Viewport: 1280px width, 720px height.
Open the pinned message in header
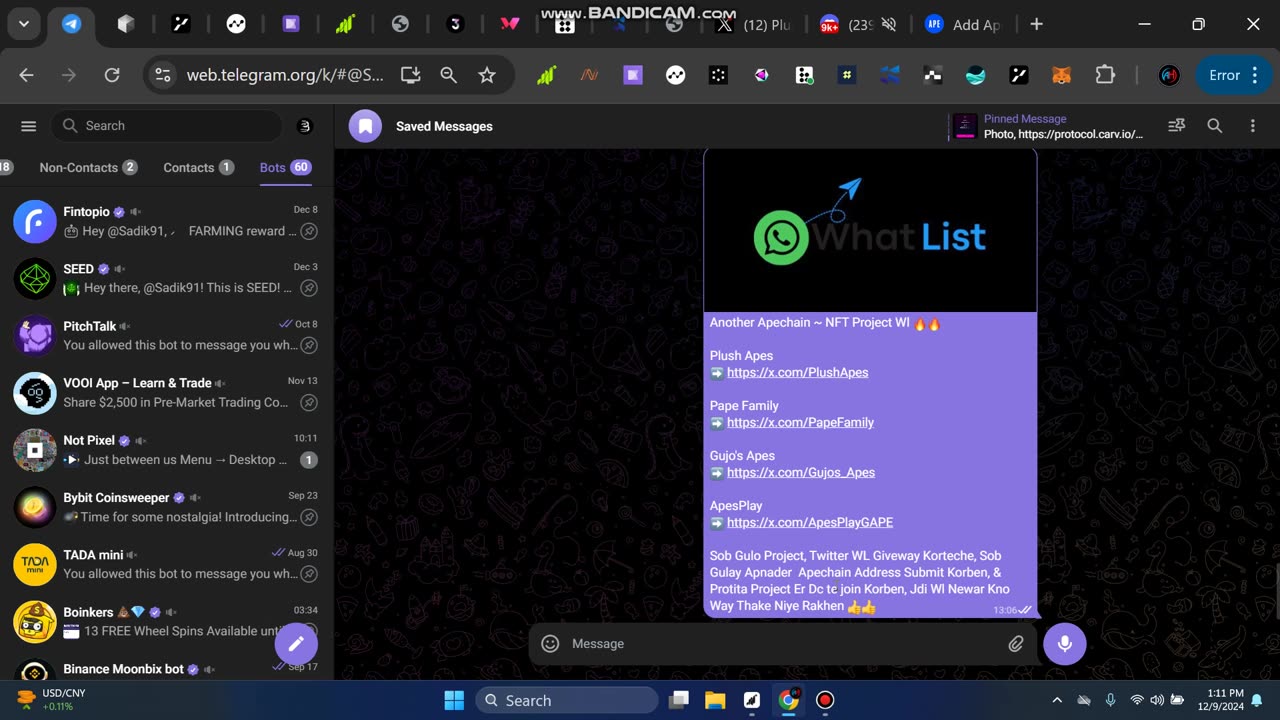[1048, 126]
